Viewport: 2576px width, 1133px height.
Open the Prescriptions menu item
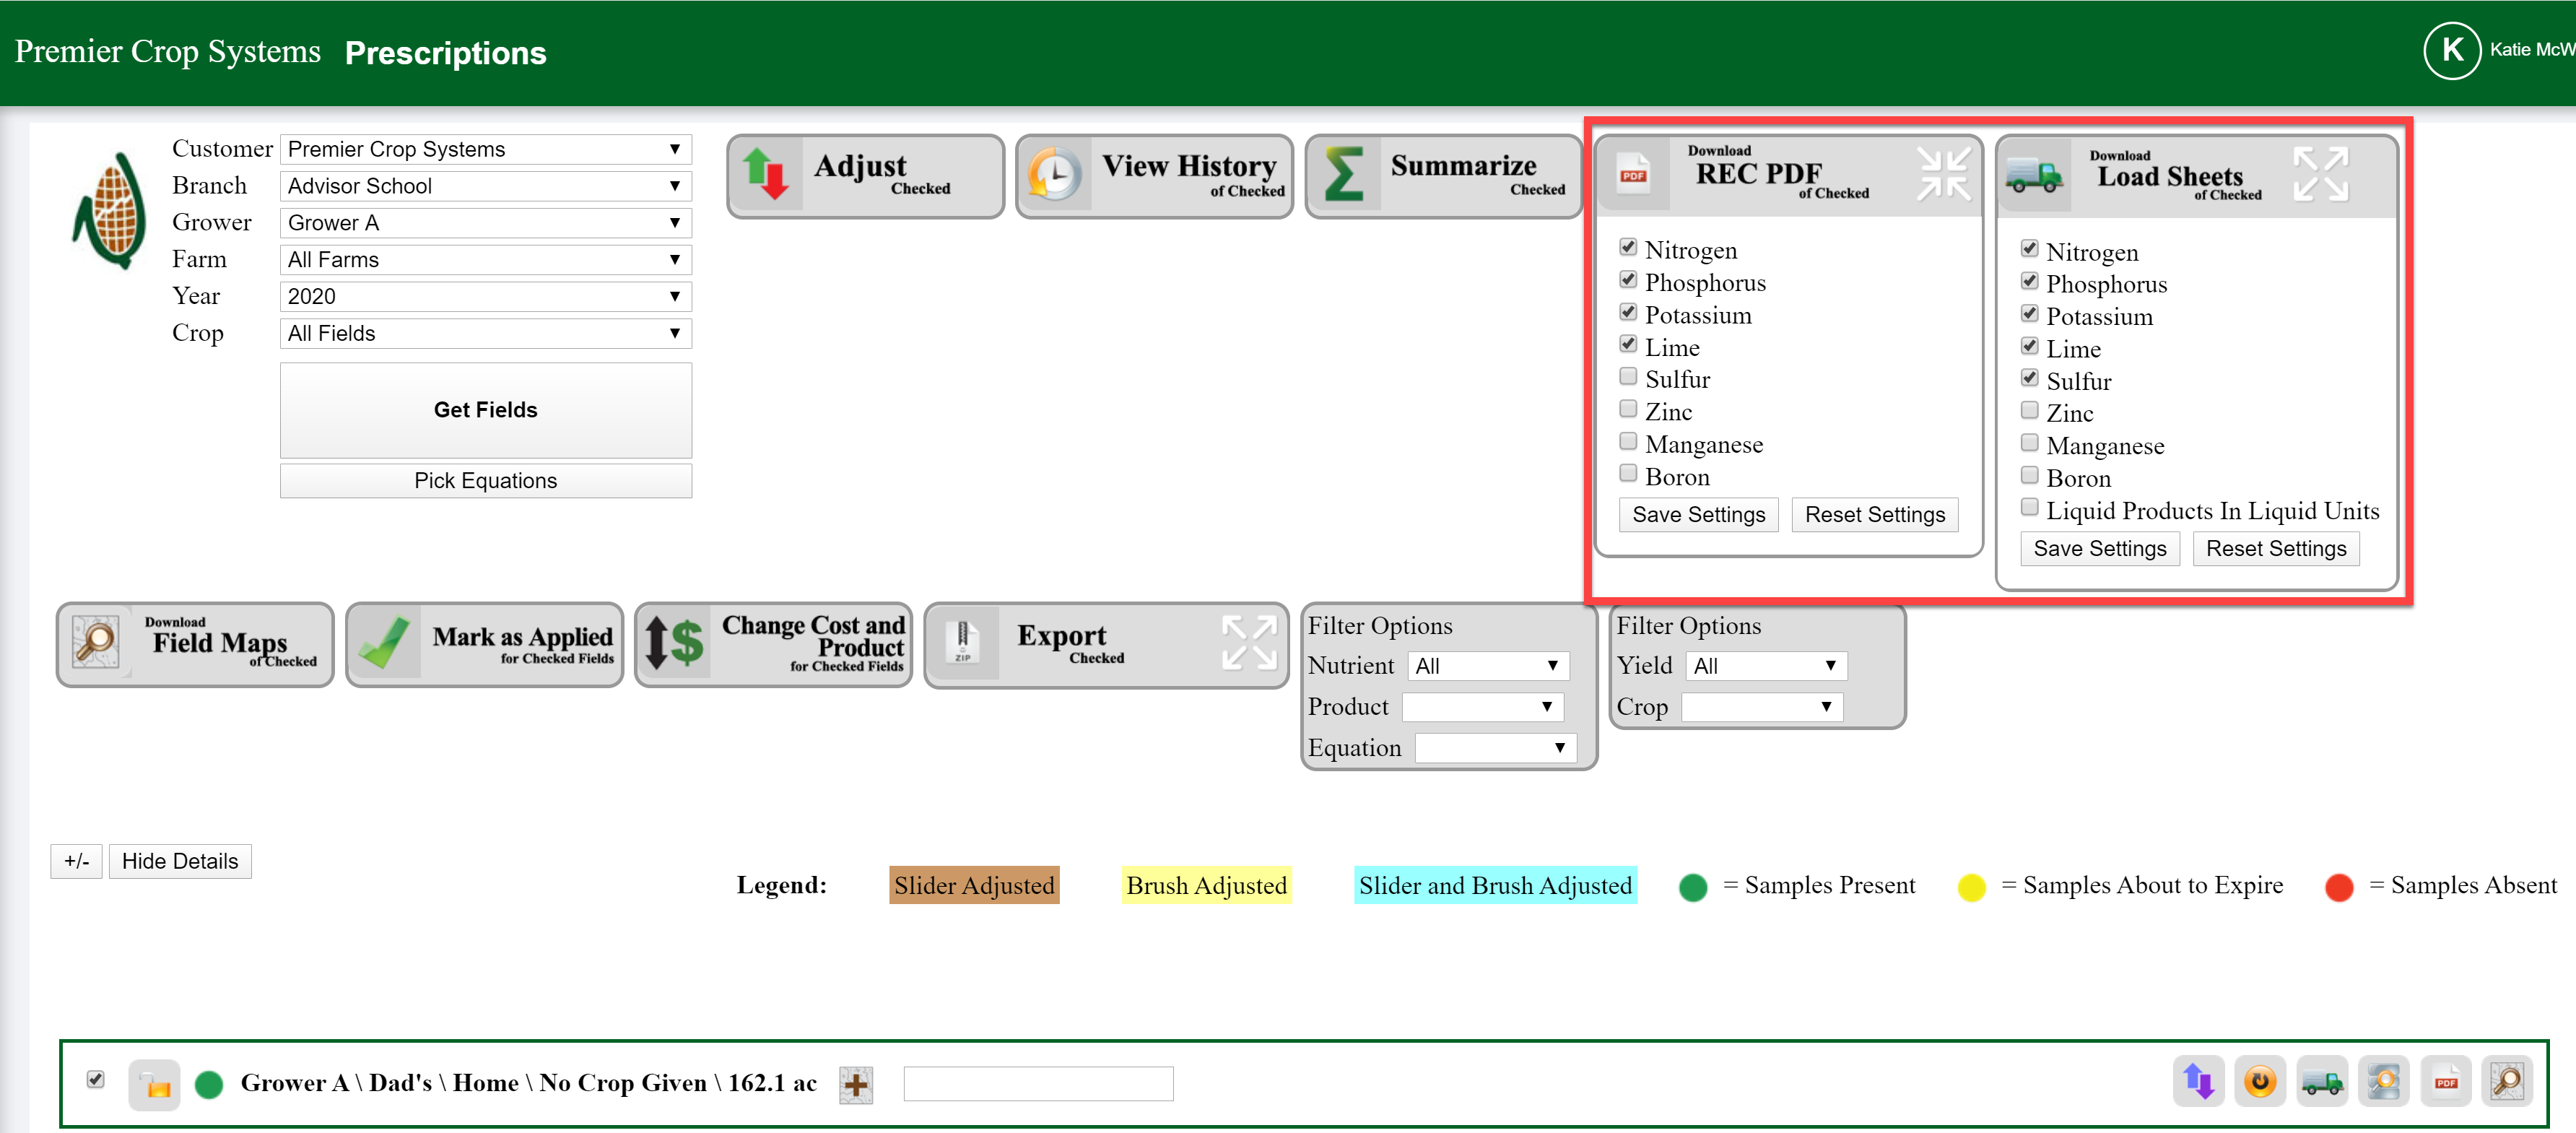pyautogui.click(x=445, y=53)
